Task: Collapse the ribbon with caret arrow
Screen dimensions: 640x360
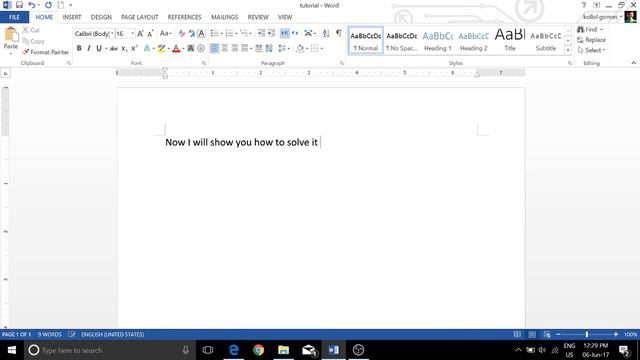Action: (633, 63)
